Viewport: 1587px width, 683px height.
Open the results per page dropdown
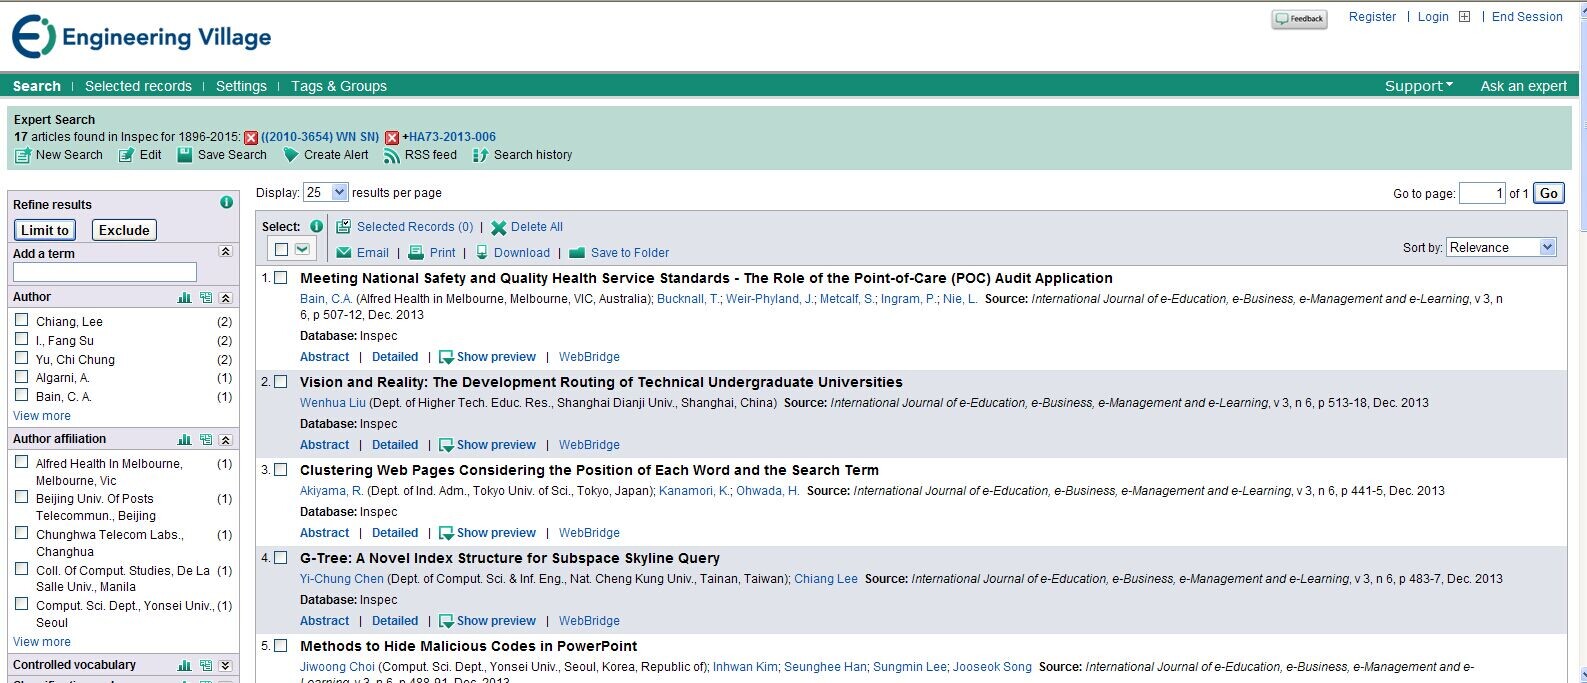tap(326, 192)
